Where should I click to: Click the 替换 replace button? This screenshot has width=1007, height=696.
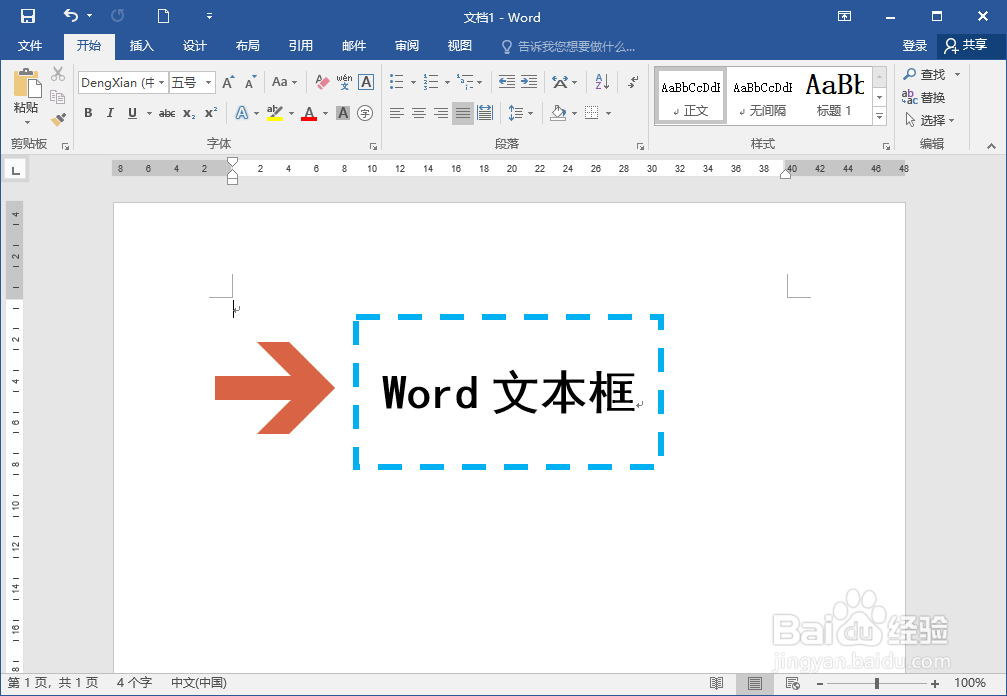924,98
